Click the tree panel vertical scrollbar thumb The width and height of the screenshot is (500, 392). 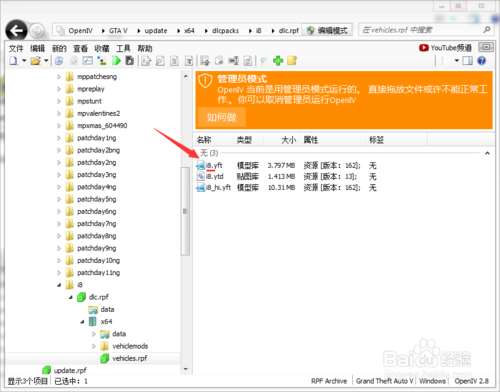[185, 211]
